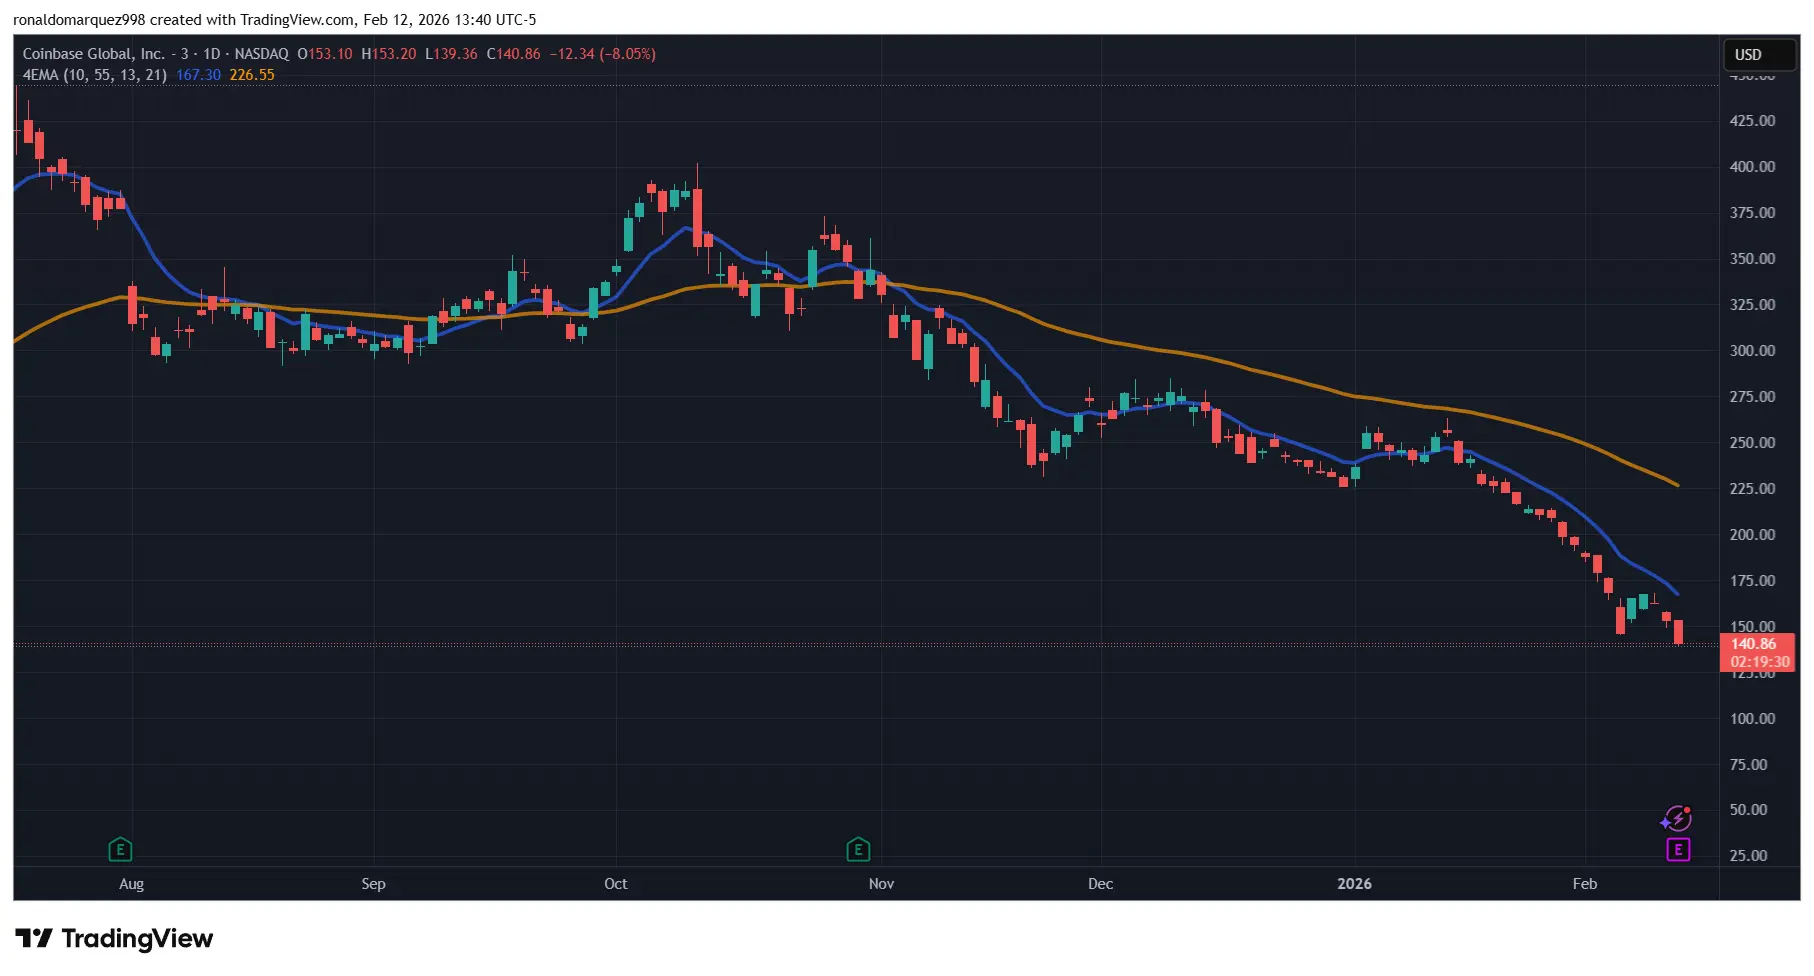Click the orange 226.55 EMA value
The image size is (1814, 976).
click(254, 75)
